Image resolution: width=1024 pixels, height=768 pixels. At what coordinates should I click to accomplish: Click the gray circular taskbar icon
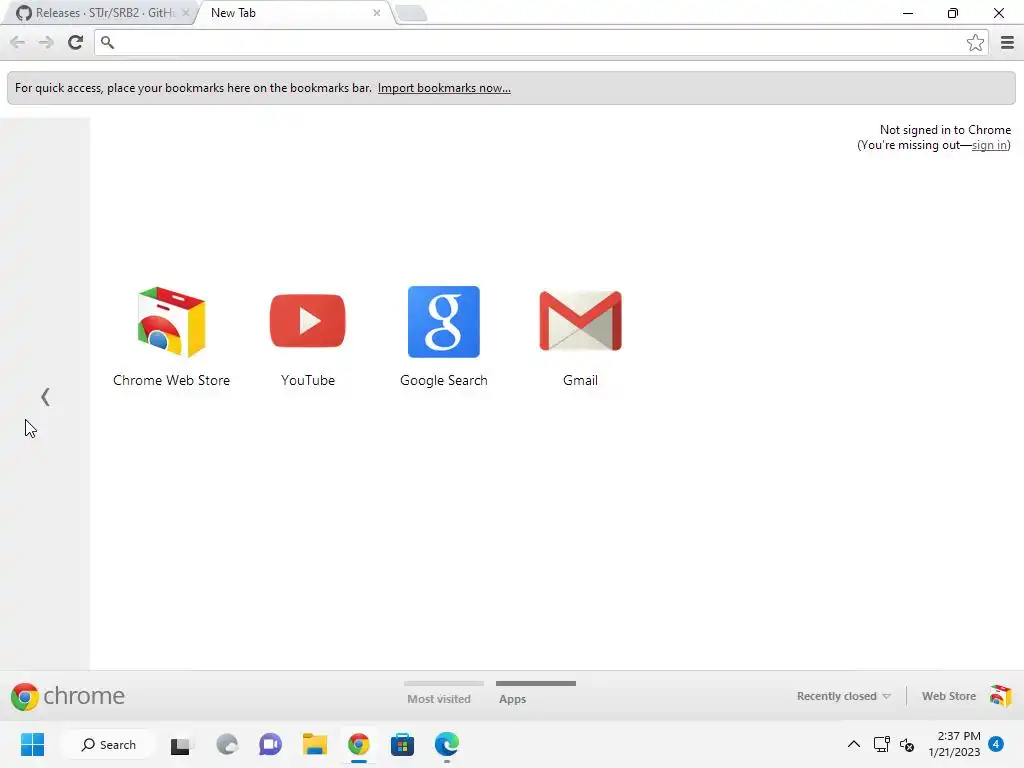tap(227, 744)
